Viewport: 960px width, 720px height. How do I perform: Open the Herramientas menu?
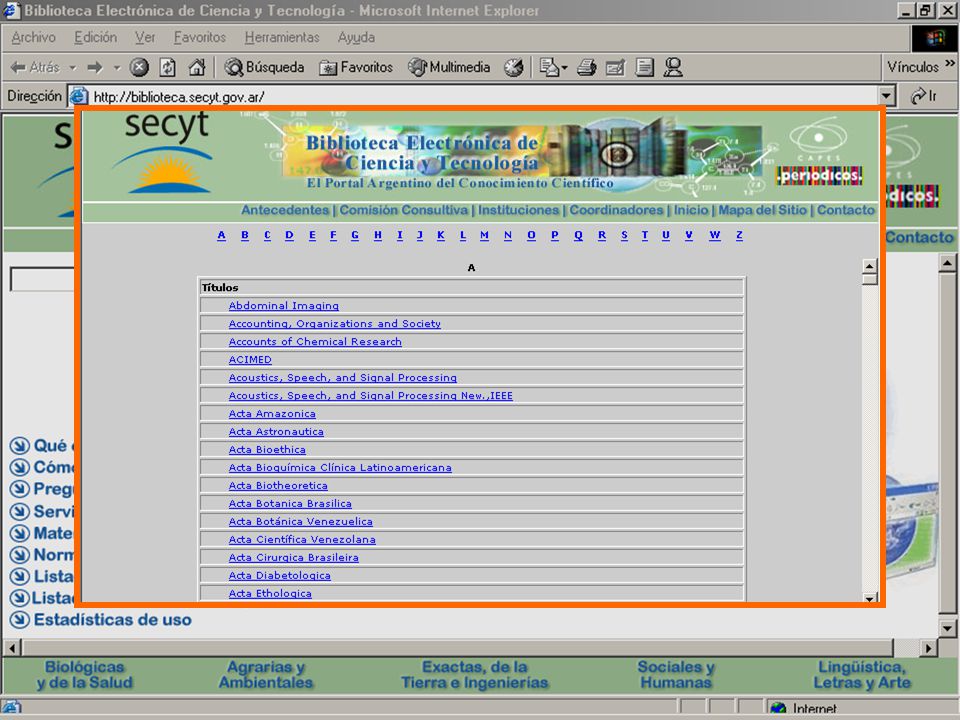(282, 37)
